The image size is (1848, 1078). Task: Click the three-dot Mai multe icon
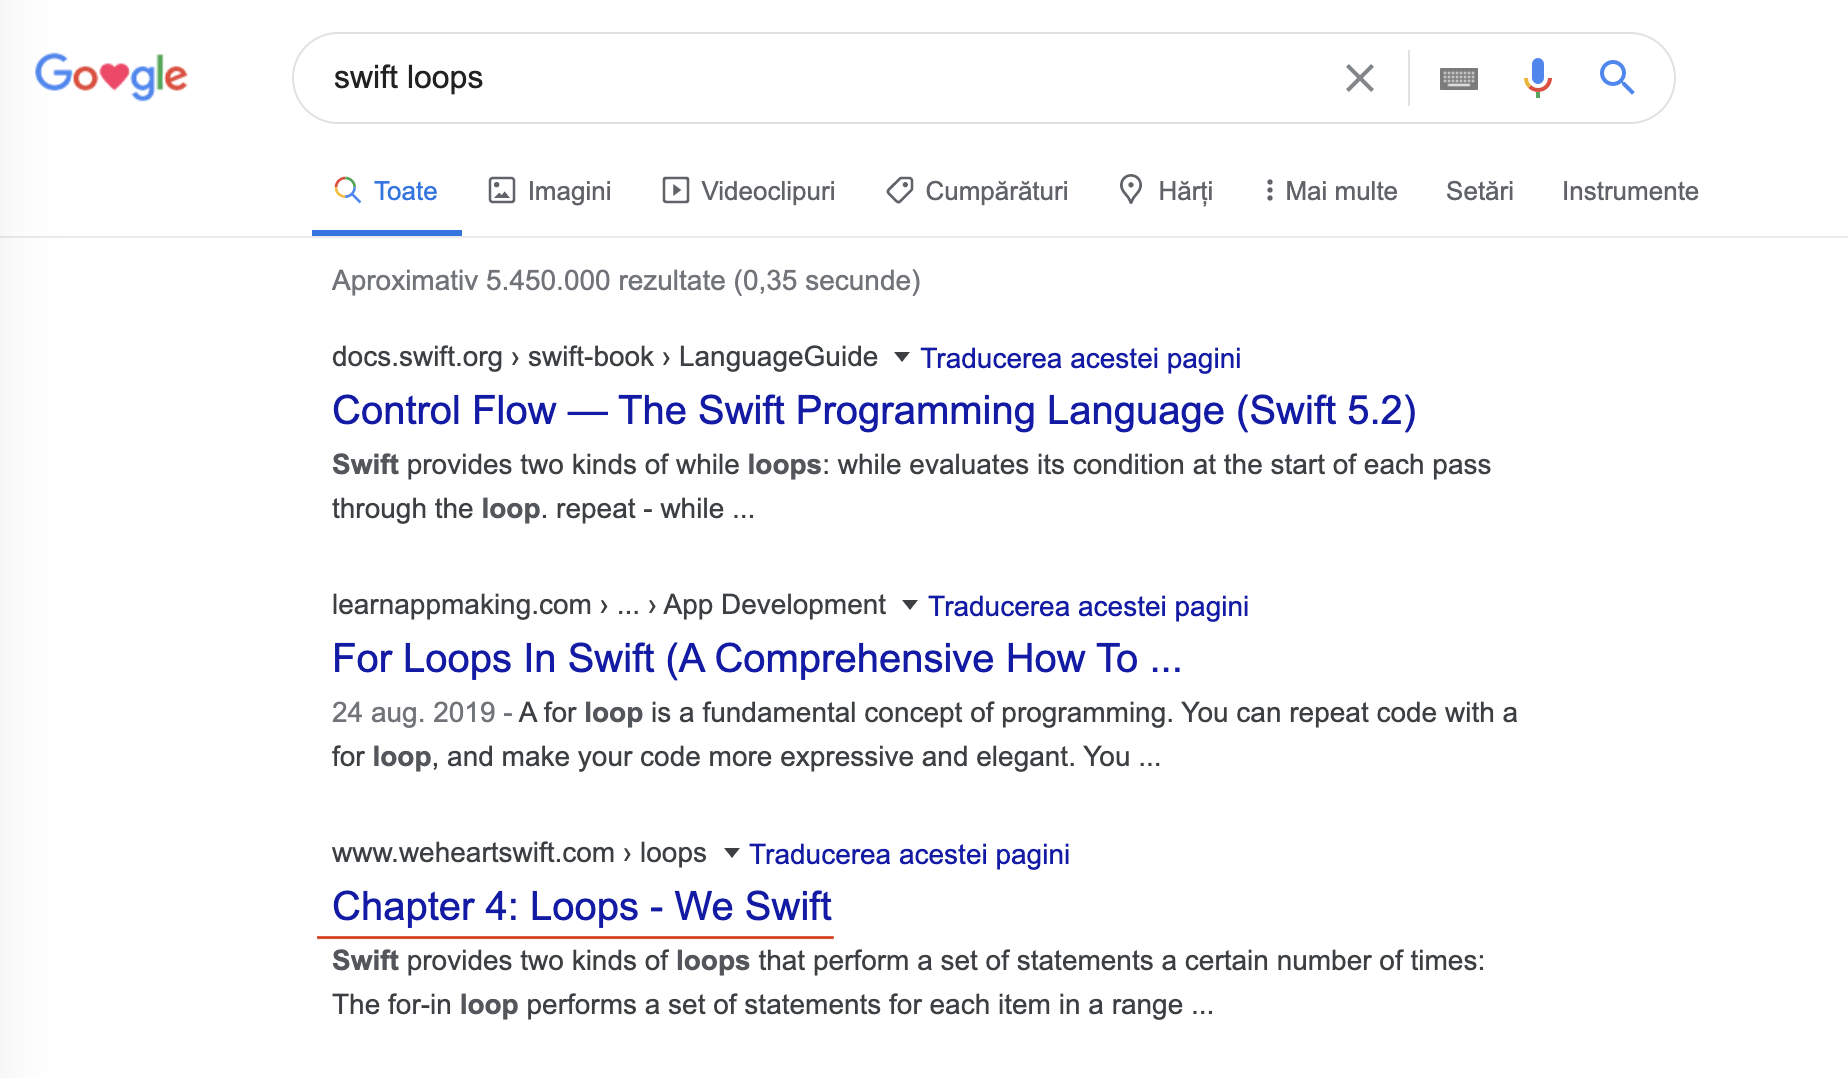(x=1269, y=190)
